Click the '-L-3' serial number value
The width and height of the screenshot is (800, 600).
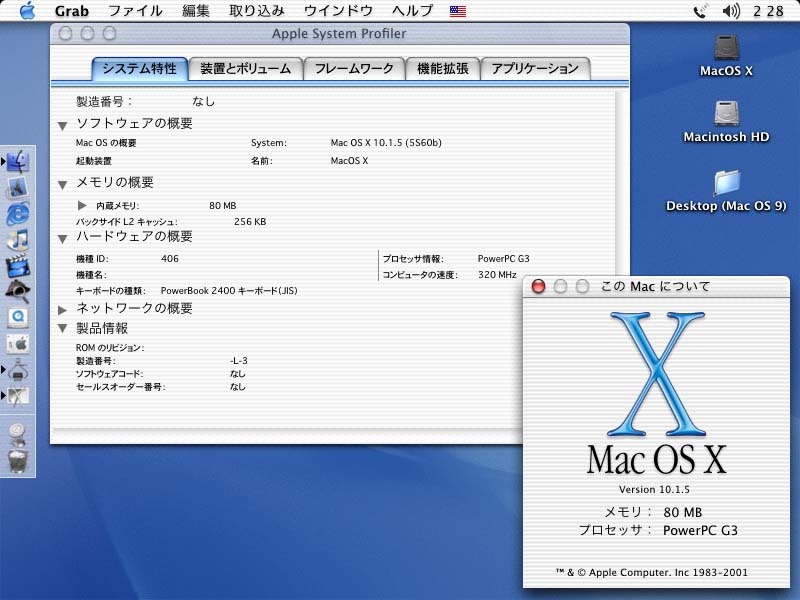click(x=238, y=361)
